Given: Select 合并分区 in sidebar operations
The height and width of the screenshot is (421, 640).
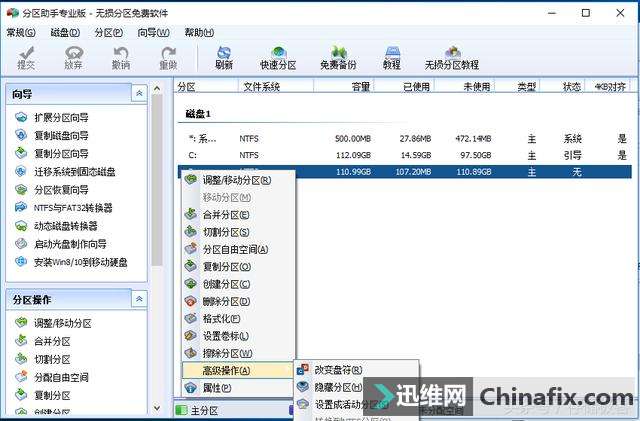Looking at the screenshot, I should 42,341.
